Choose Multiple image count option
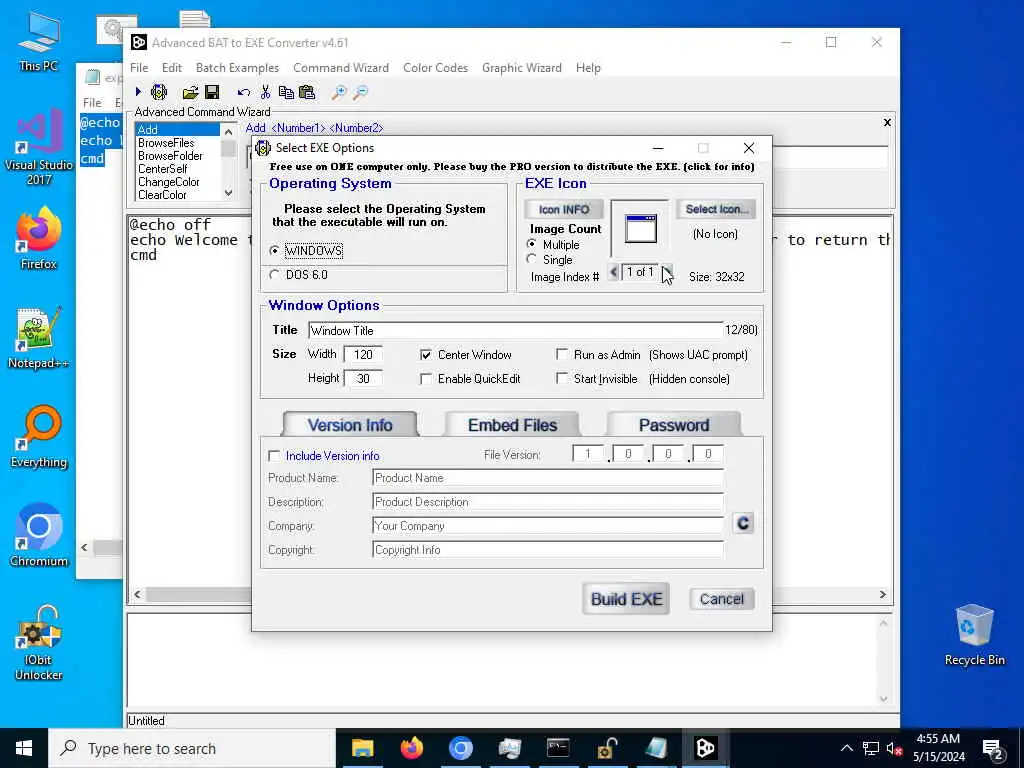The image size is (1024, 768). 532,244
